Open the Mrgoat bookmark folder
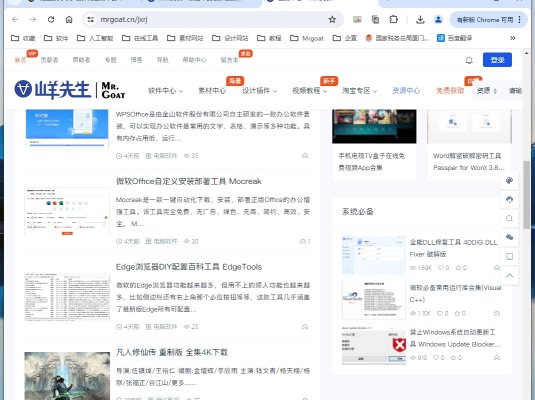Viewport: 535px width, 400px height. [307, 38]
